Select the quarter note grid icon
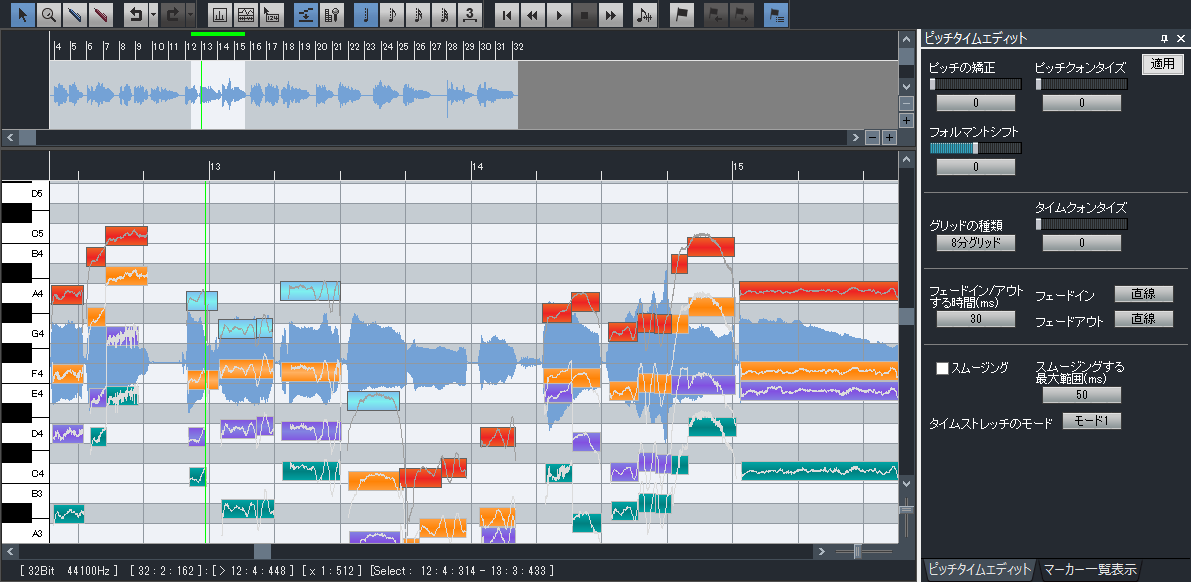This screenshot has height=582, width=1191. click(x=368, y=15)
